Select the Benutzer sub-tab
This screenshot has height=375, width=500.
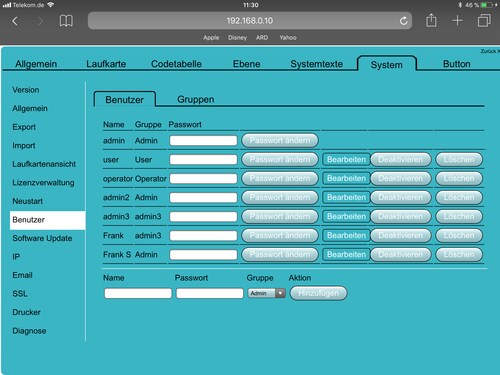[125, 100]
